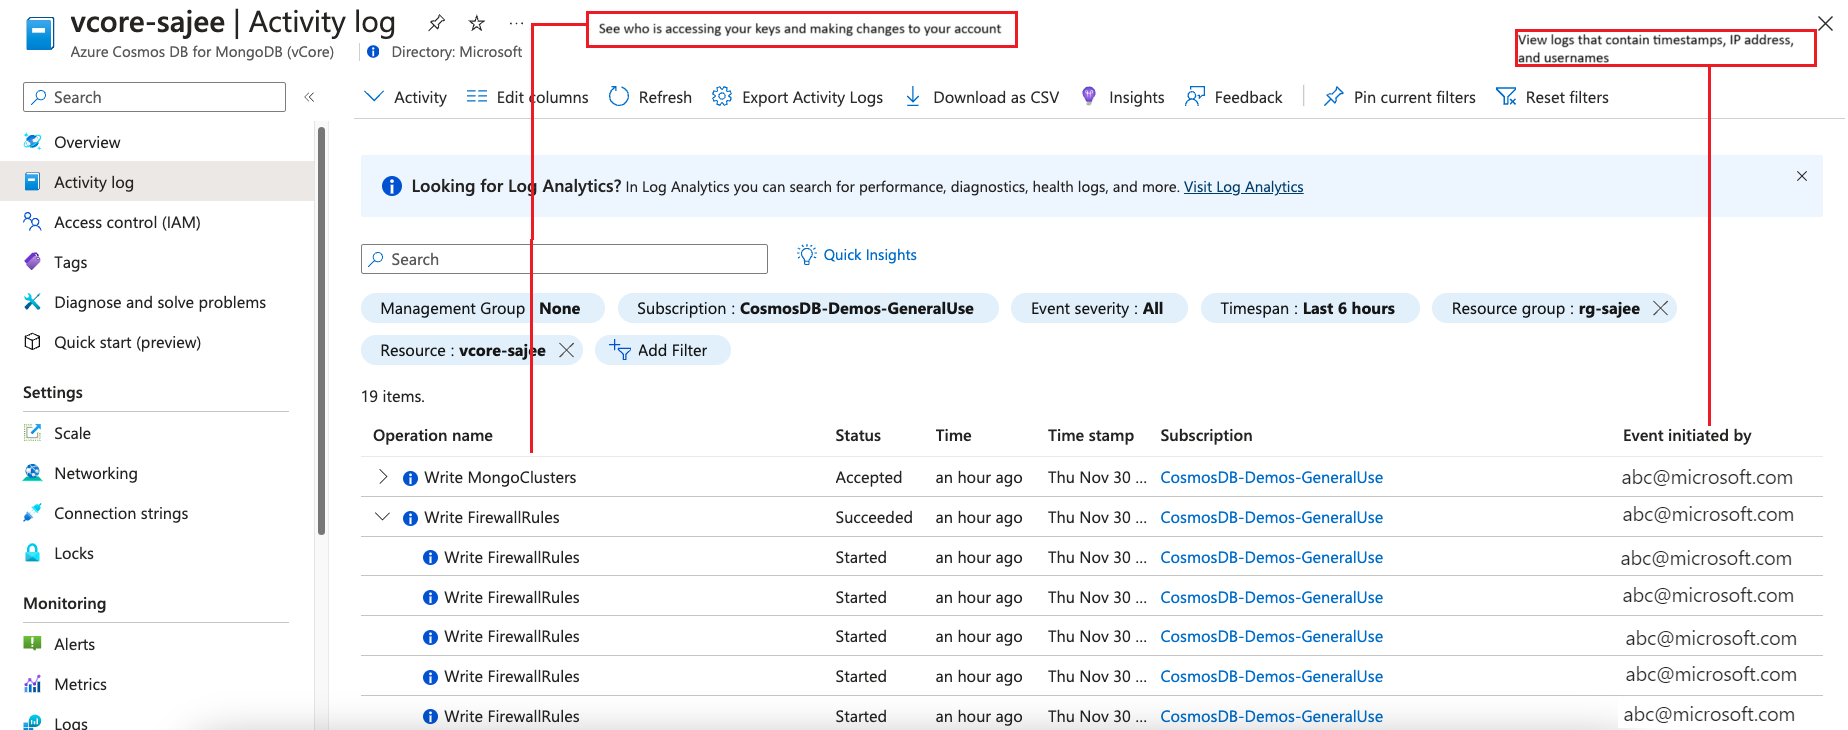
Task: Open Insights lightbulb icon
Action: (x=1089, y=96)
